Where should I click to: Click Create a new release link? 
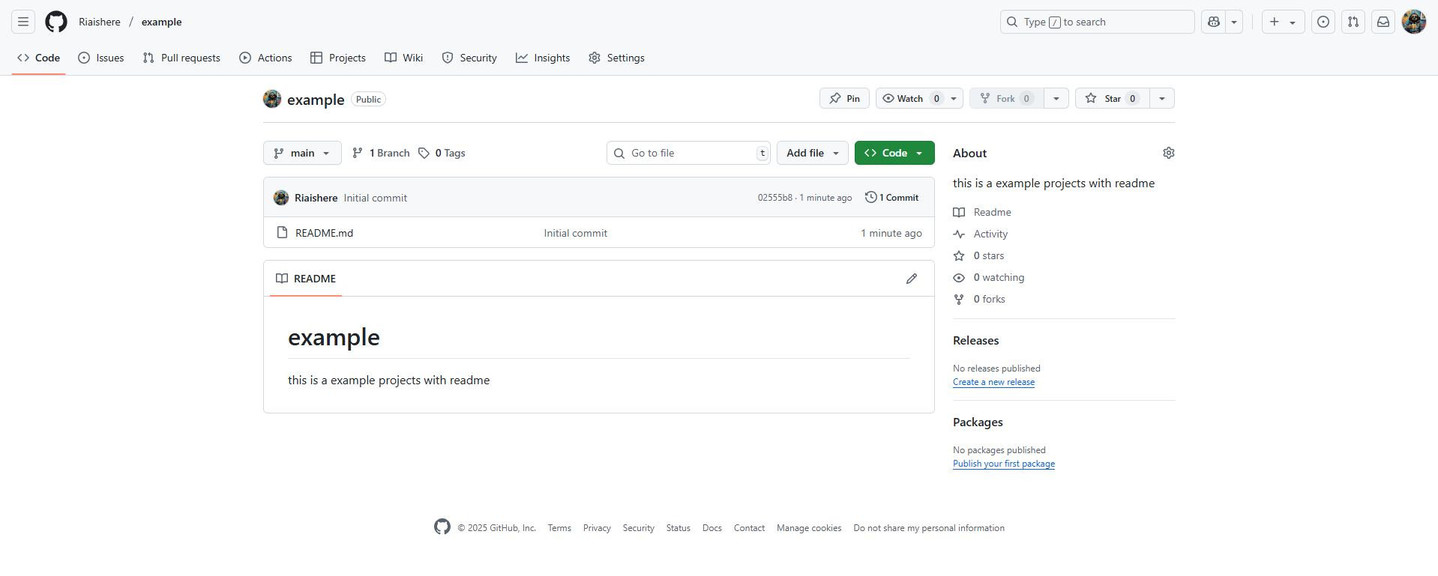pyautogui.click(x=994, y=382)
